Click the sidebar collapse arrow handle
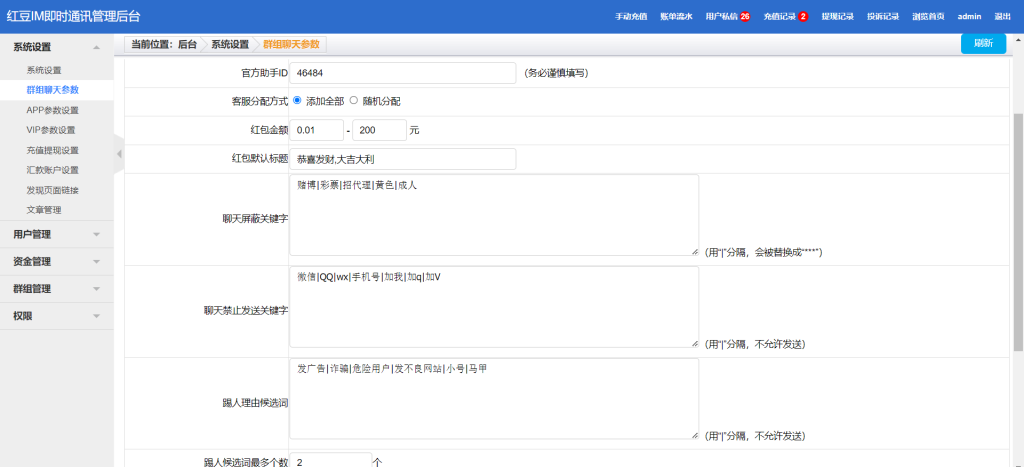This screenshot has height=467, width=1024. pos(119,153)
